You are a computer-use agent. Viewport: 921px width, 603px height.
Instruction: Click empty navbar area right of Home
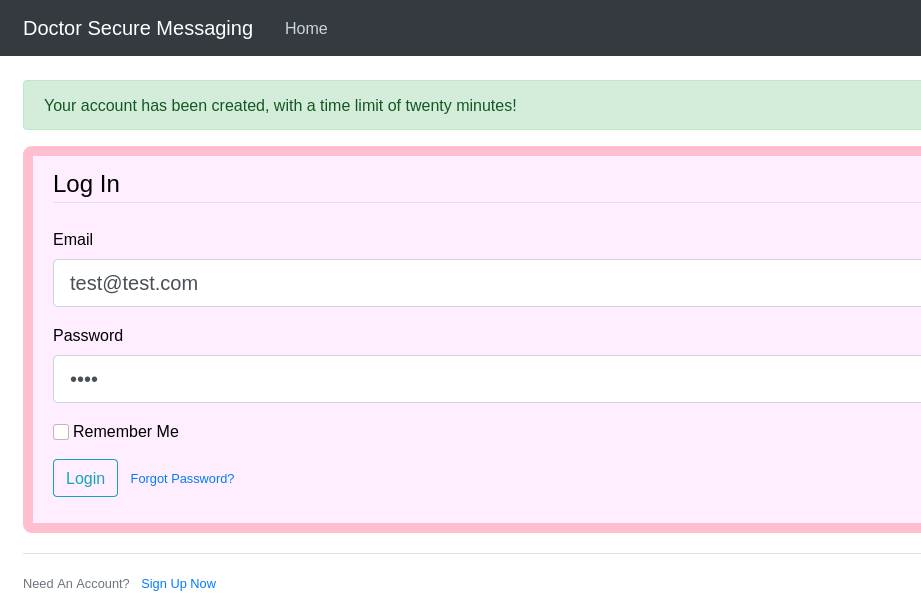click(x=620, y=28)
